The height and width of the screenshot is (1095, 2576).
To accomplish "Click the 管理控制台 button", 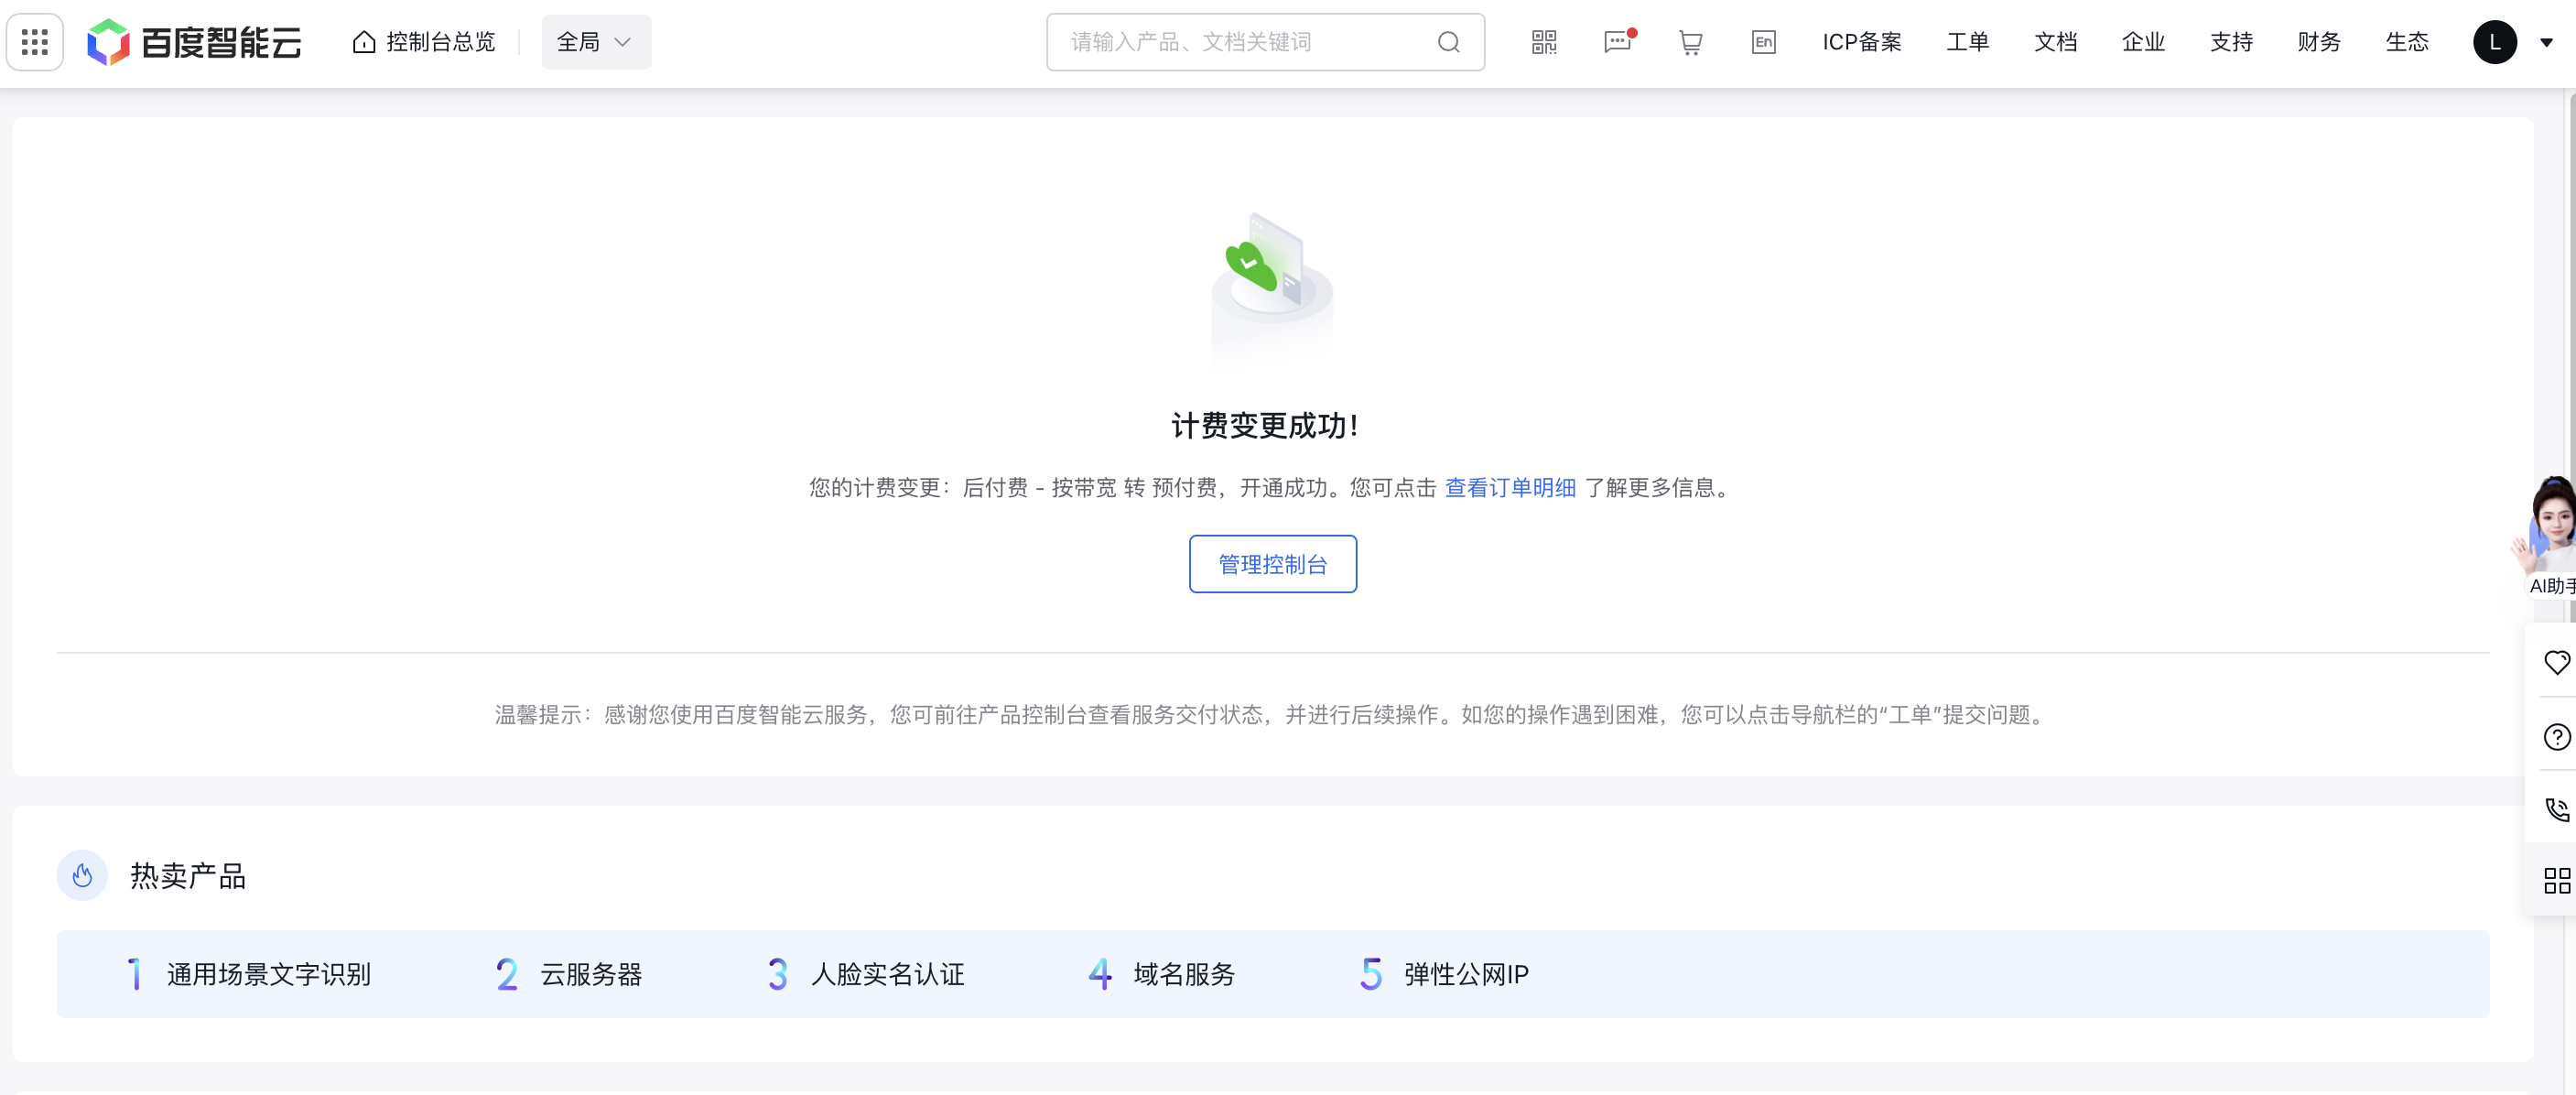I will point(1272,563).
